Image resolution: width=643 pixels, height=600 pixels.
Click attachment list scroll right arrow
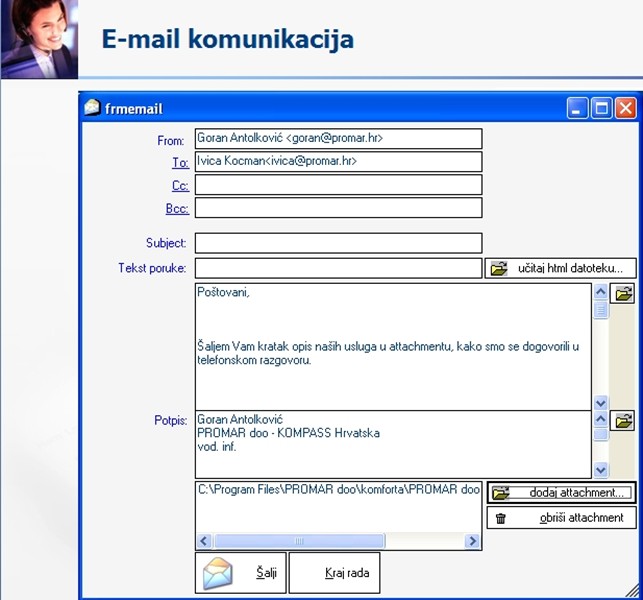472,541
